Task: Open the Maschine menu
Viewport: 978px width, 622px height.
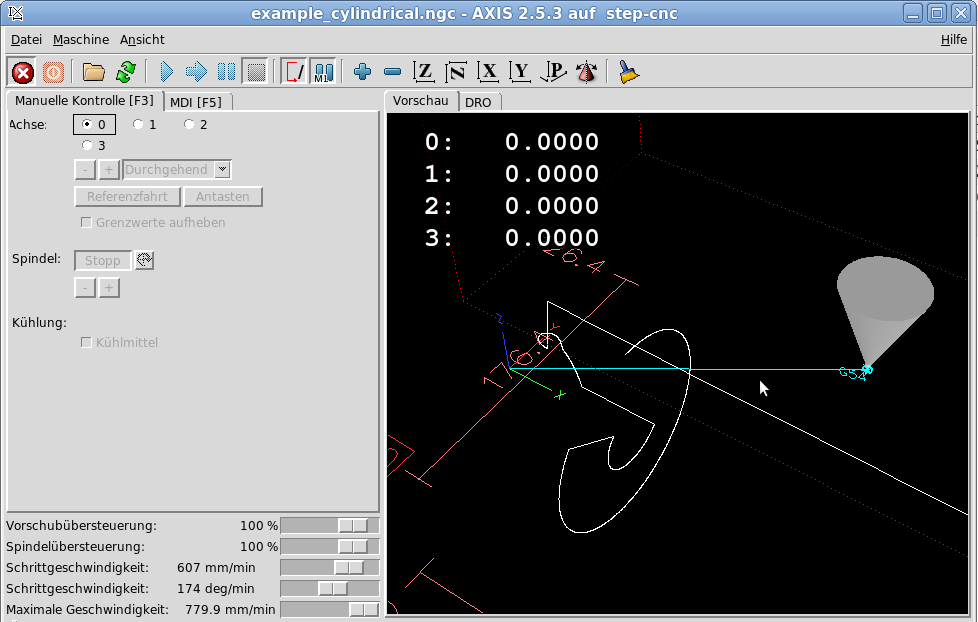Action: [x=80, y=39]
